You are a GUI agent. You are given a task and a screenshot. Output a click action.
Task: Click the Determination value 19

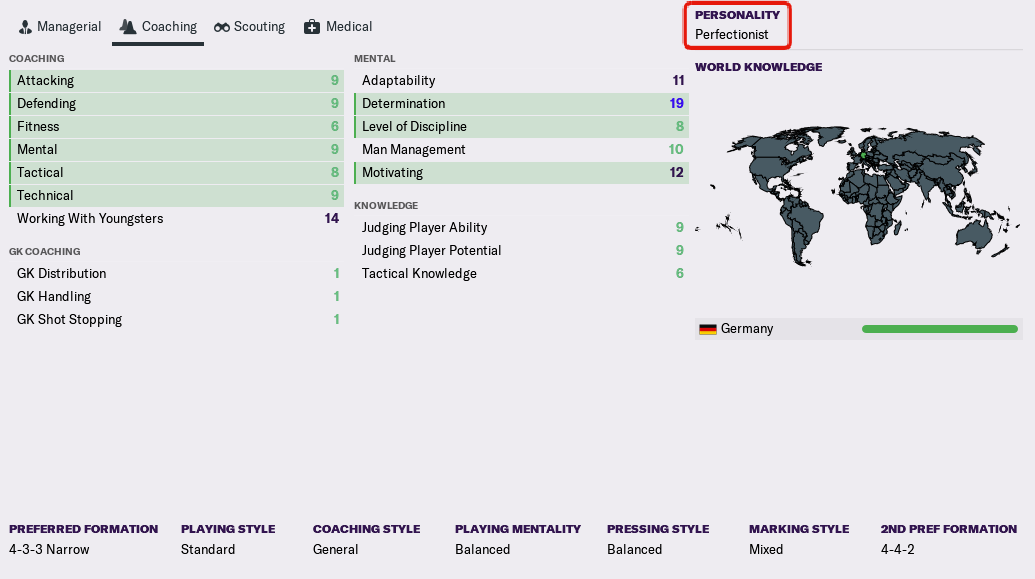pos(676,104)
